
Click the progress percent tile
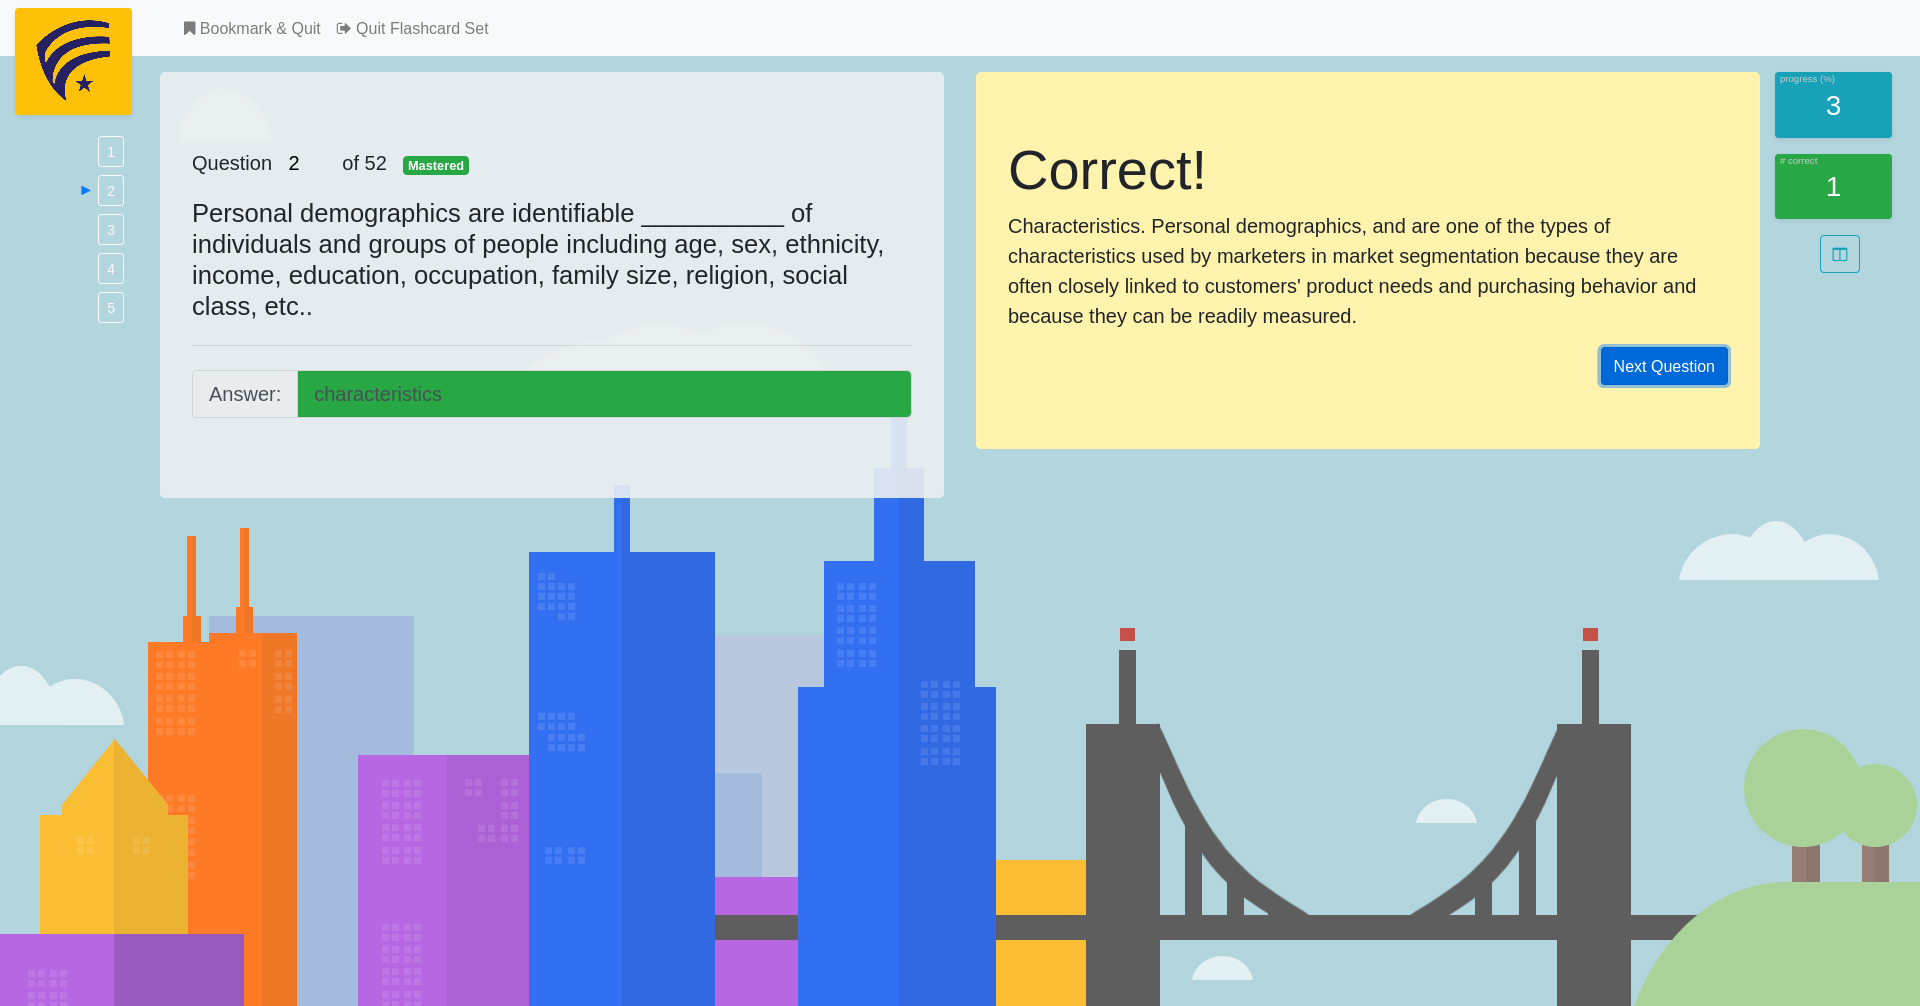pos(1833,105)
